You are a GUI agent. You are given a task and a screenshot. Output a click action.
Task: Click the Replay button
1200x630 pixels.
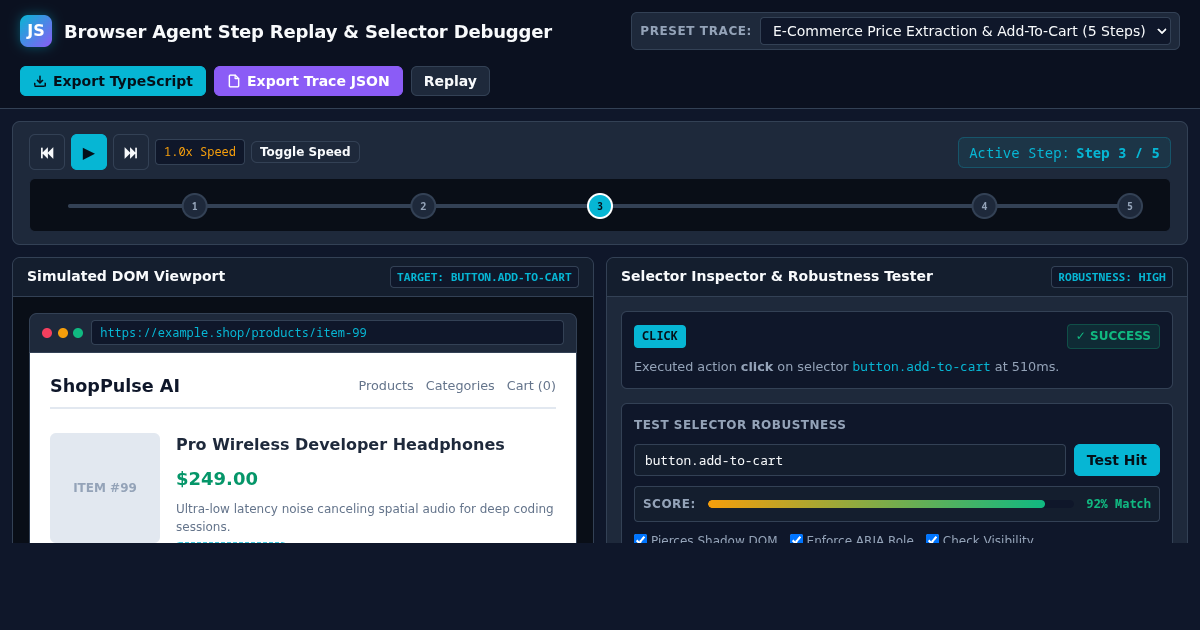[x=450, y=81]
